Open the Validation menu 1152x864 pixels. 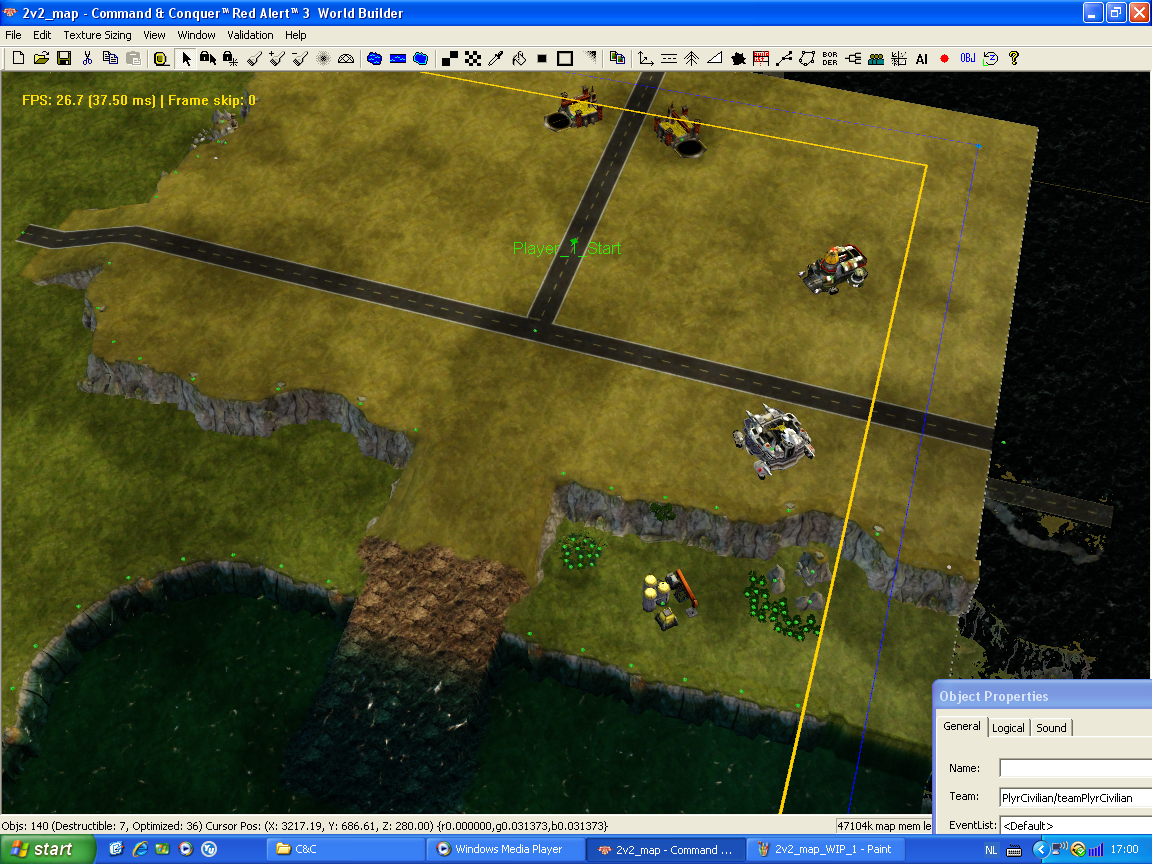(250, 35)
